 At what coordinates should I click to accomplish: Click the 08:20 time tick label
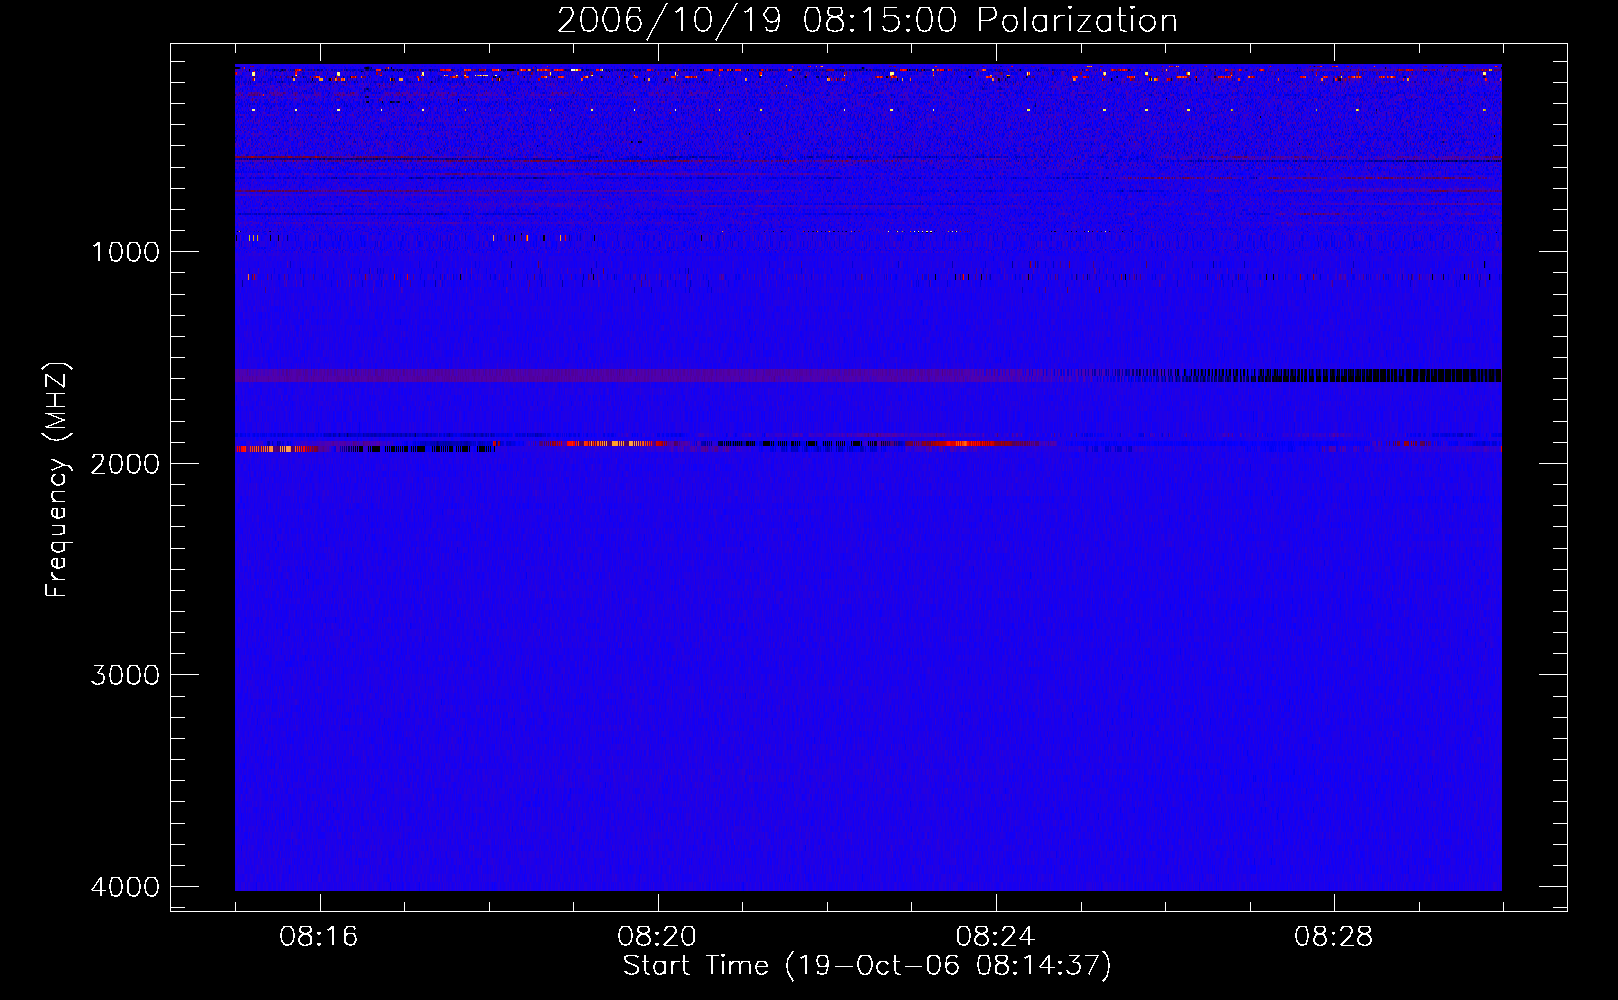point(657,937)
